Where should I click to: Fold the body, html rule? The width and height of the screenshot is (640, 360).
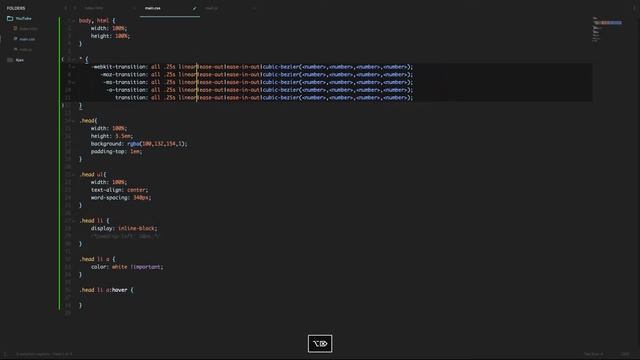(74, 20)
